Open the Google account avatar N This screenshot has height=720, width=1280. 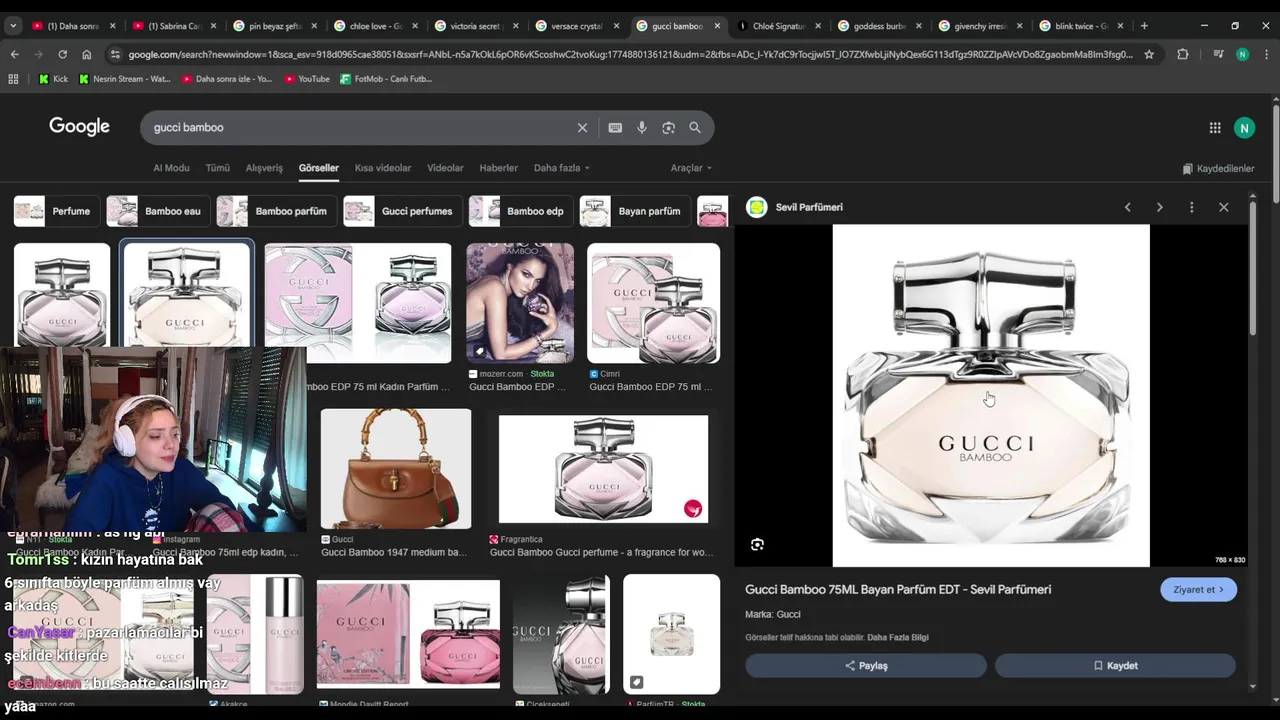(1244, 128)
